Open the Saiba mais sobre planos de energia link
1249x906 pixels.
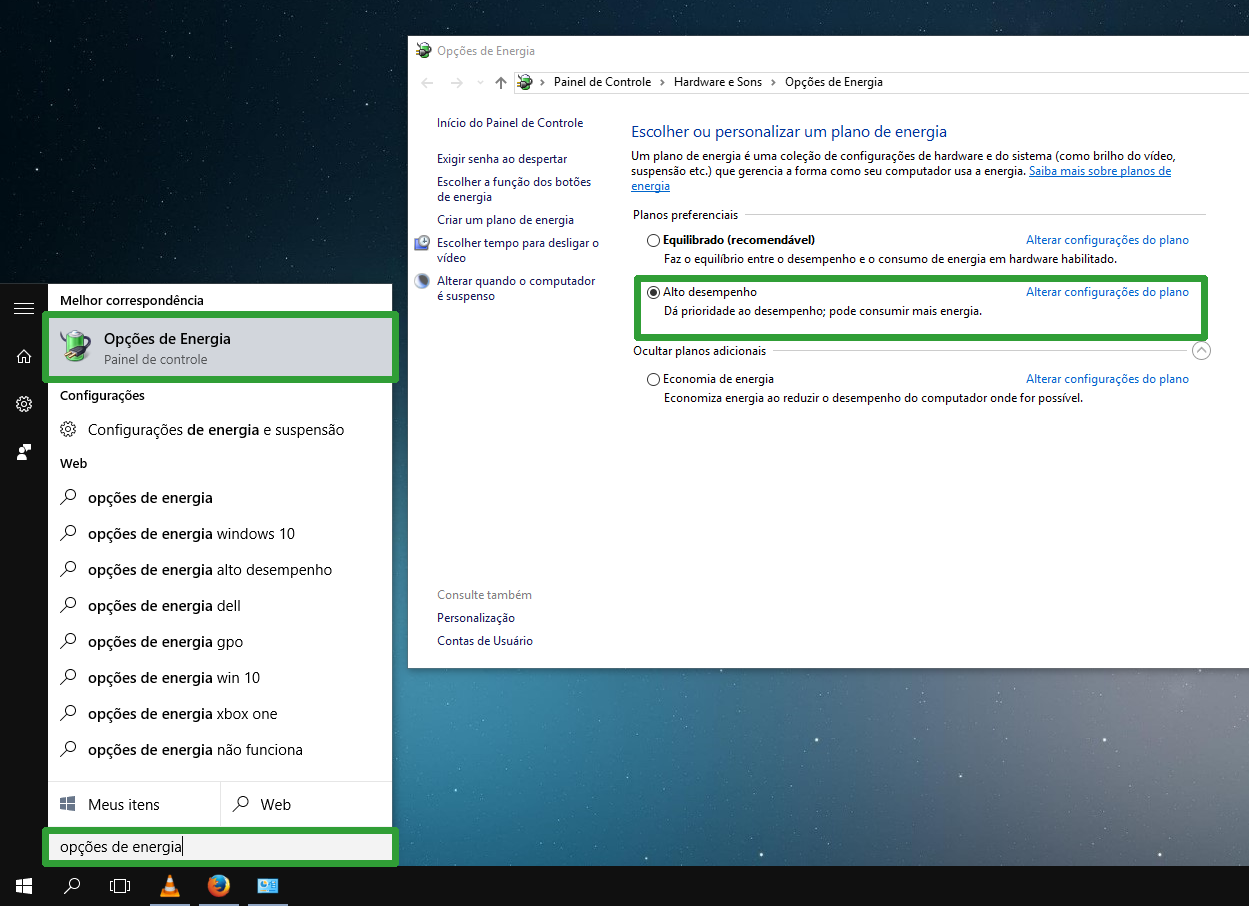pyautogui.click(x=1099, y=172)
